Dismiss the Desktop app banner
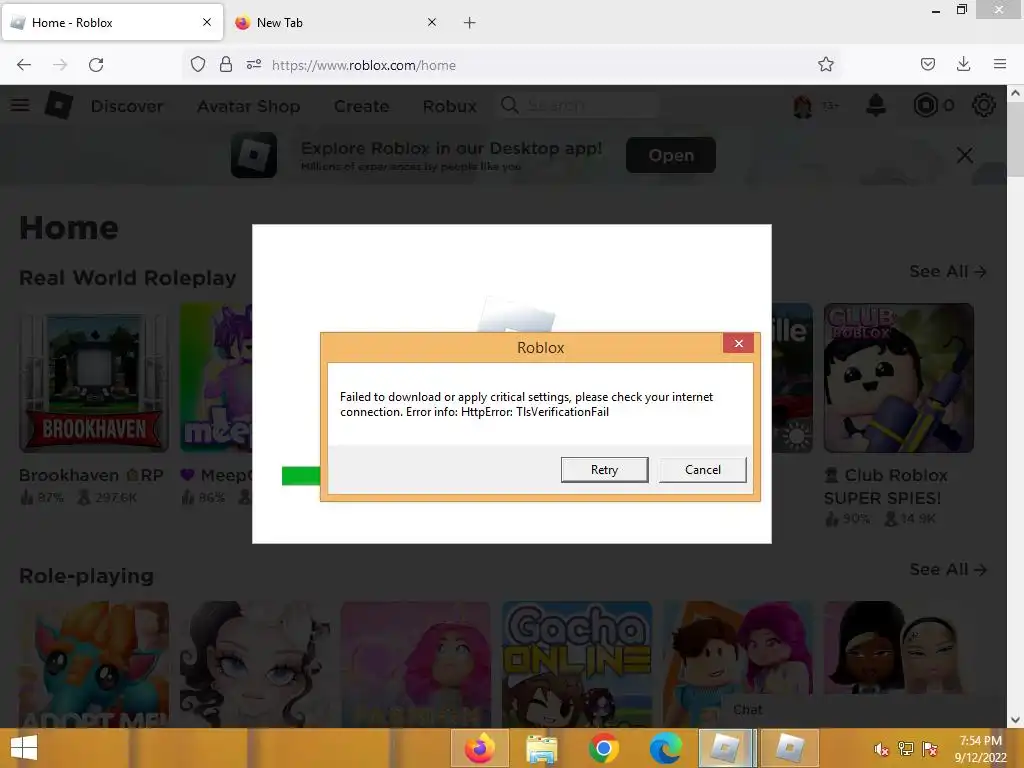The width and height of the screenshot is (1024, 768). click(x=965, y=155)
